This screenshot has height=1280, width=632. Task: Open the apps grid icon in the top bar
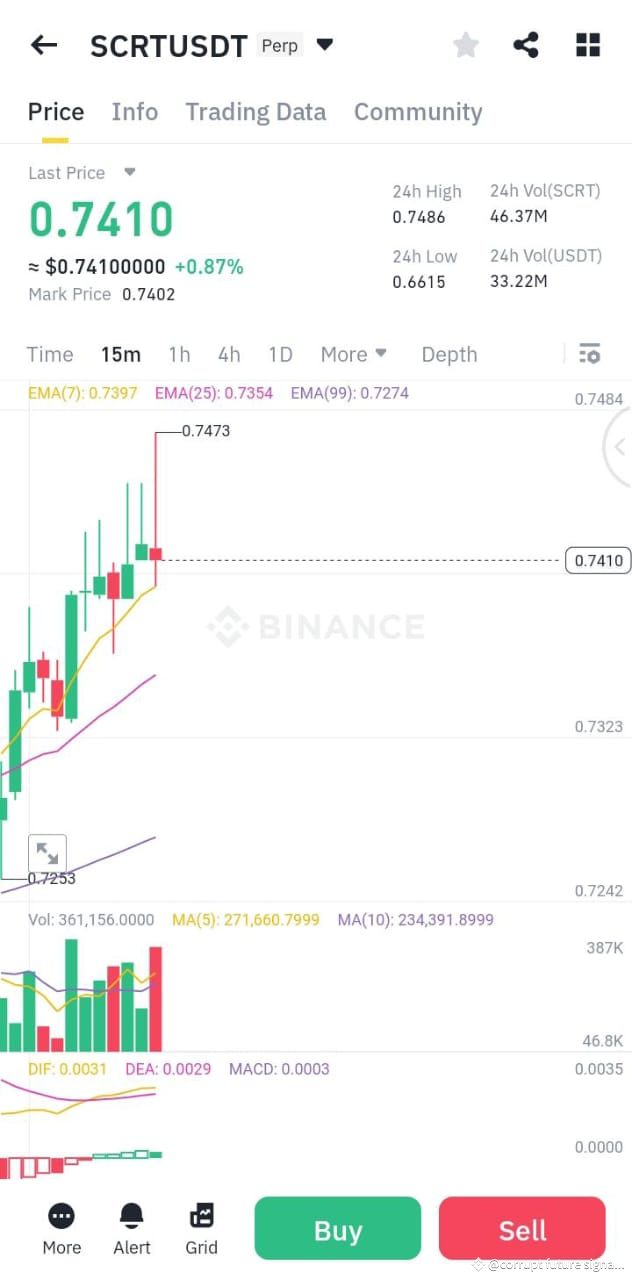pyautogui.click(x=587, y=44)
